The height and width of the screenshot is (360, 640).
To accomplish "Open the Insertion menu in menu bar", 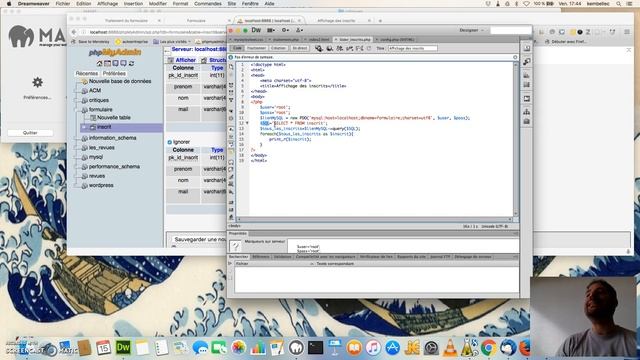I will [x=133, y=4].
